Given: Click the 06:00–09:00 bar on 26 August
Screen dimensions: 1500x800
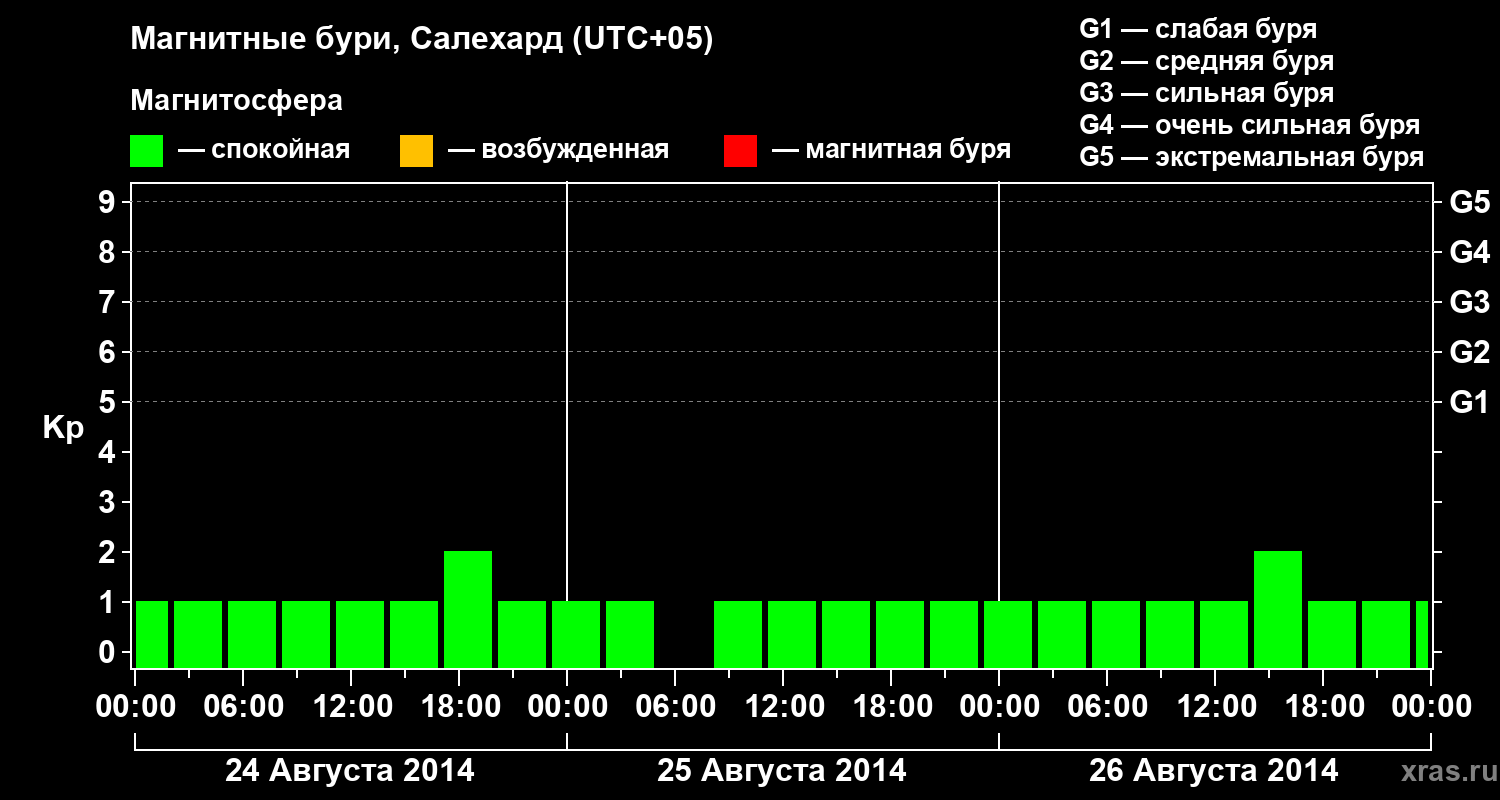Looking at the screenshot, I should click(1116, 634).
